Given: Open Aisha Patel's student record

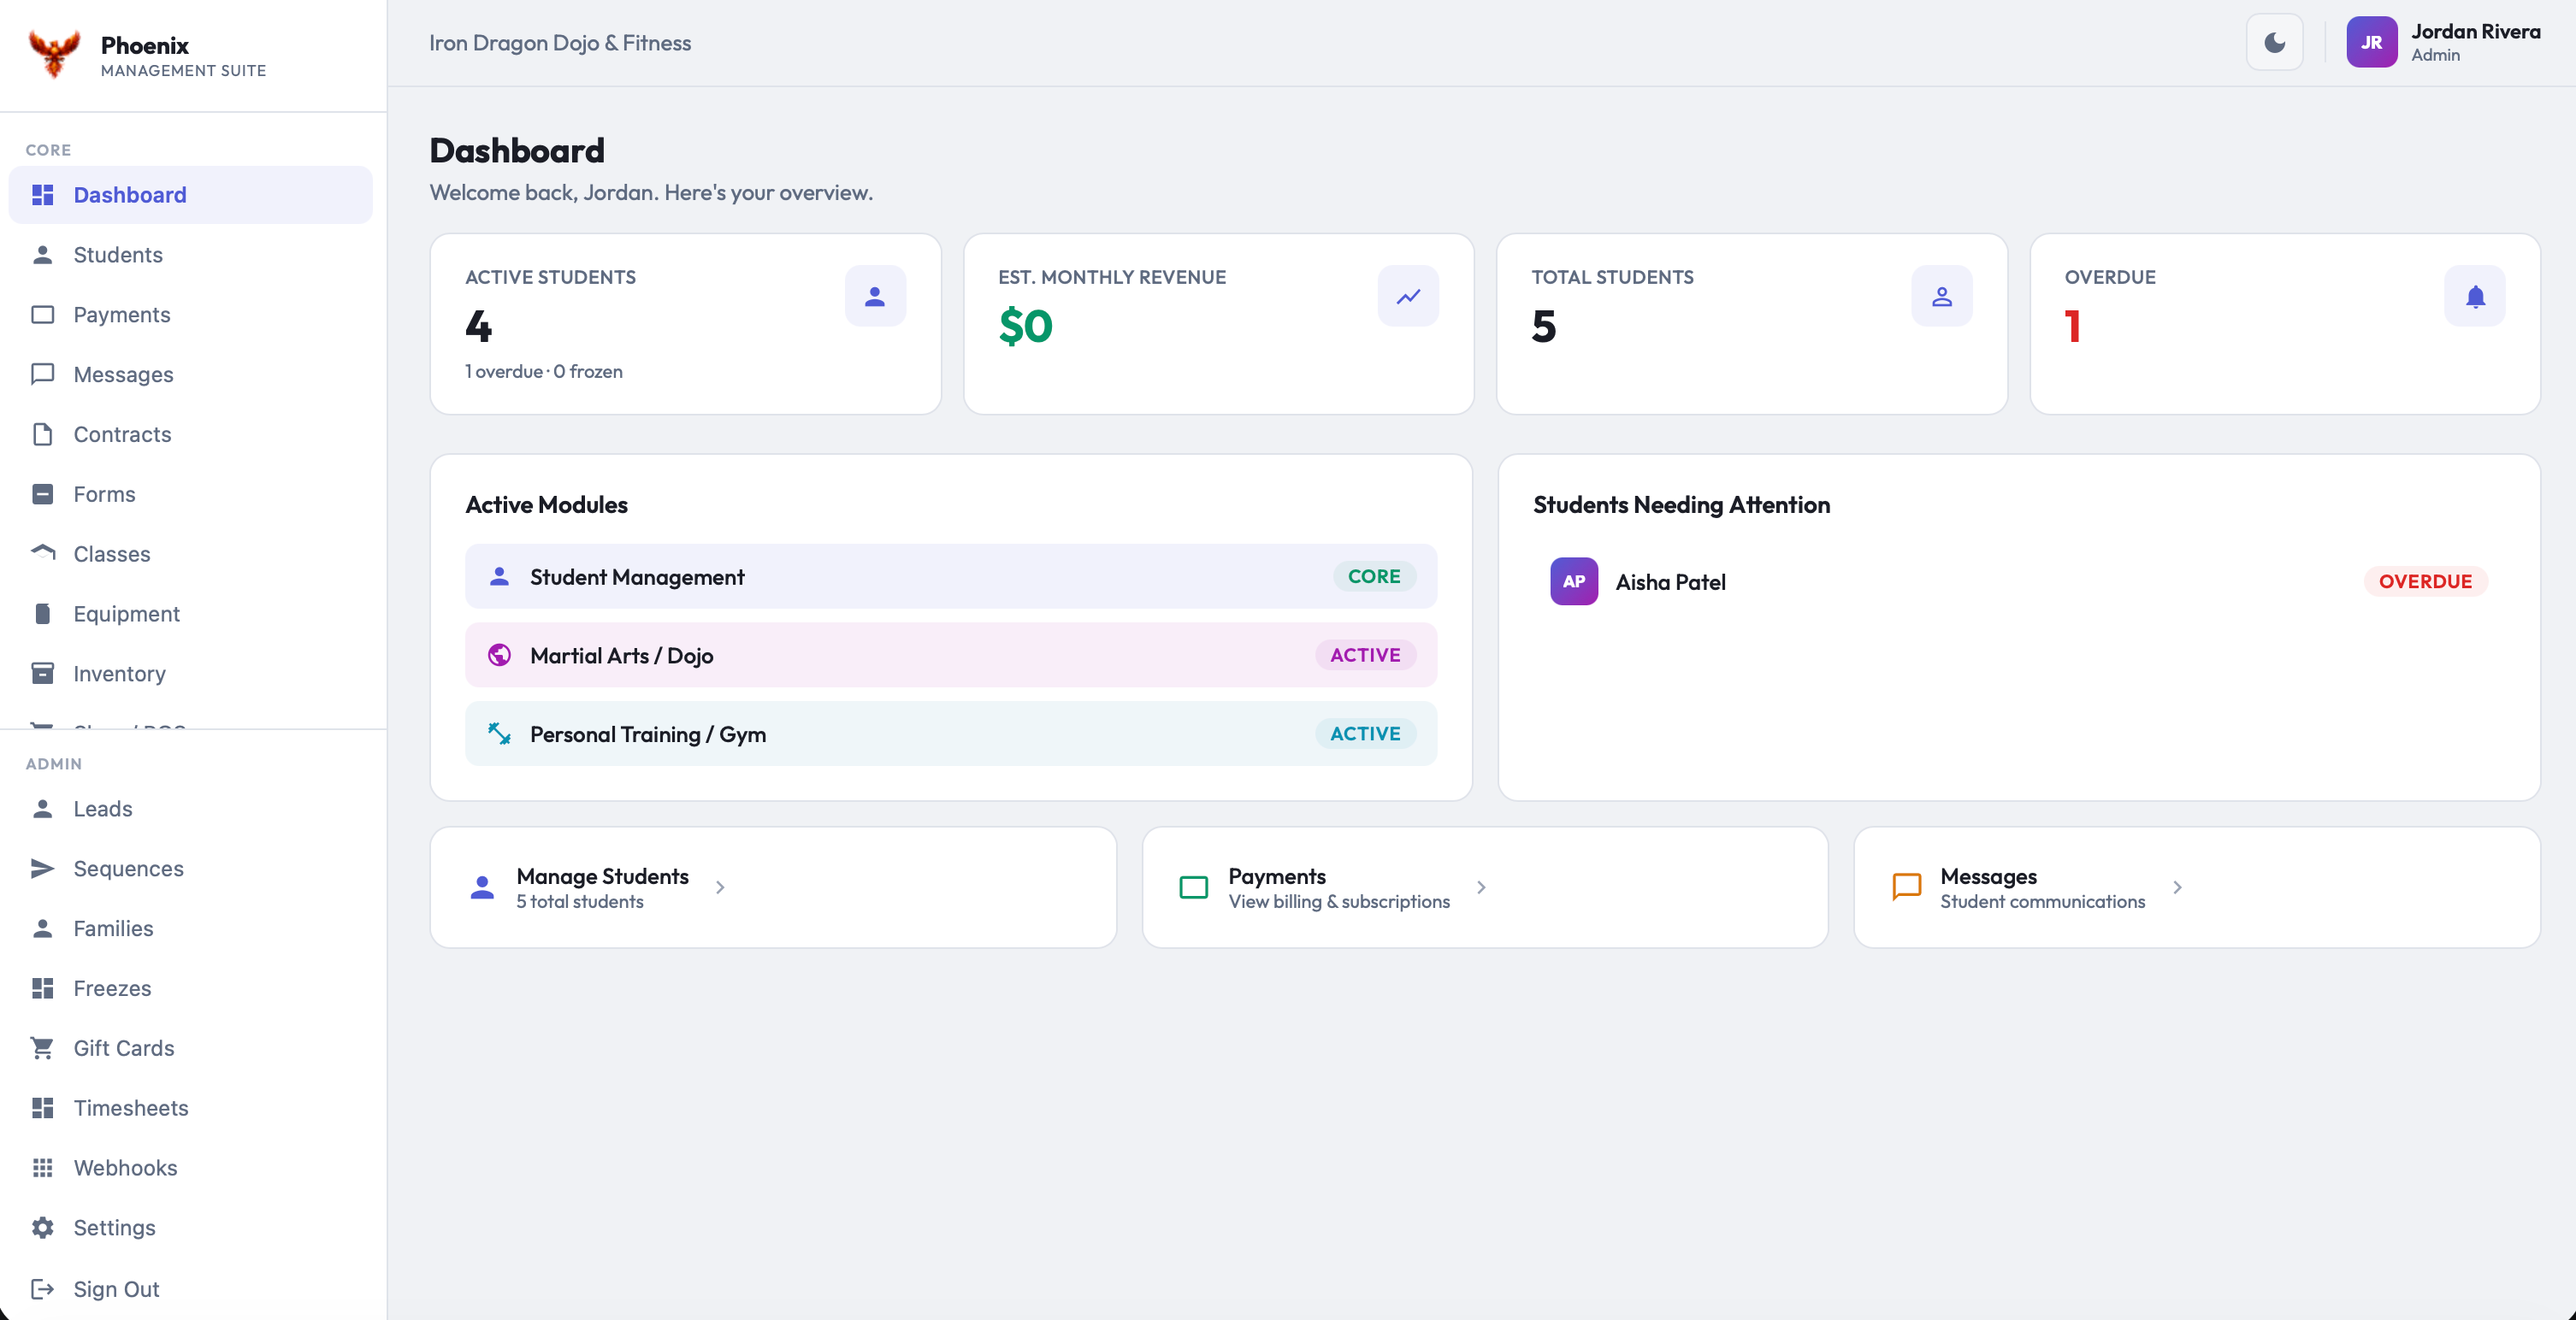Looking at the screenshot, I should pyautogui.click(x=1670, y=581).
